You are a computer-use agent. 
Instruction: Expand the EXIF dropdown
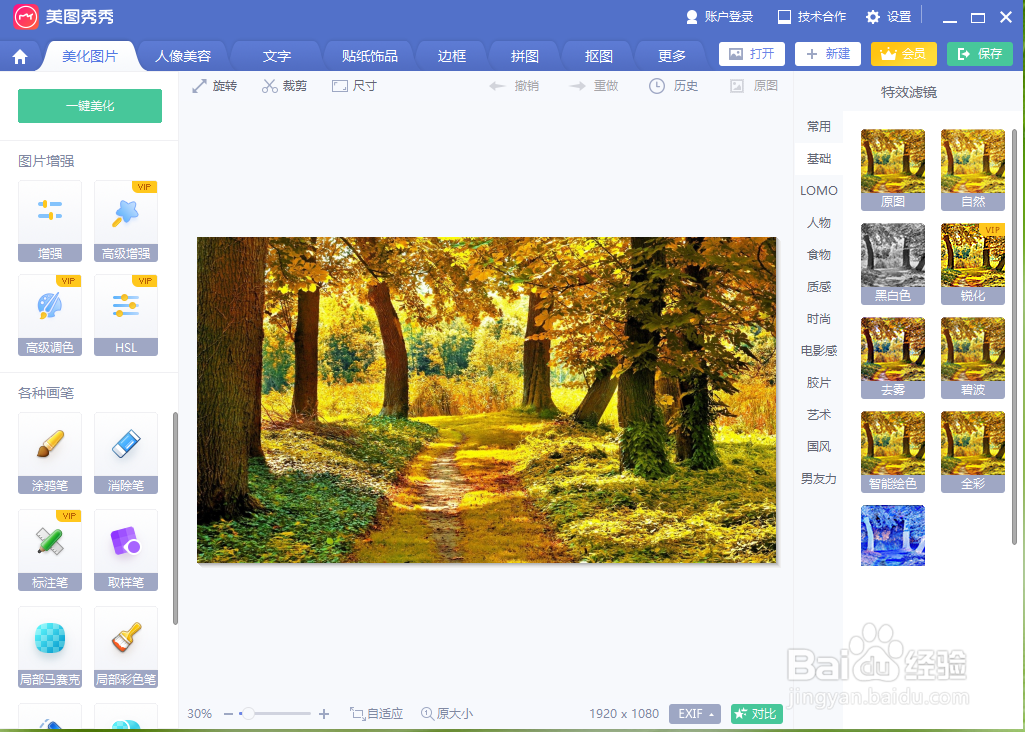(x=695, y=714)
